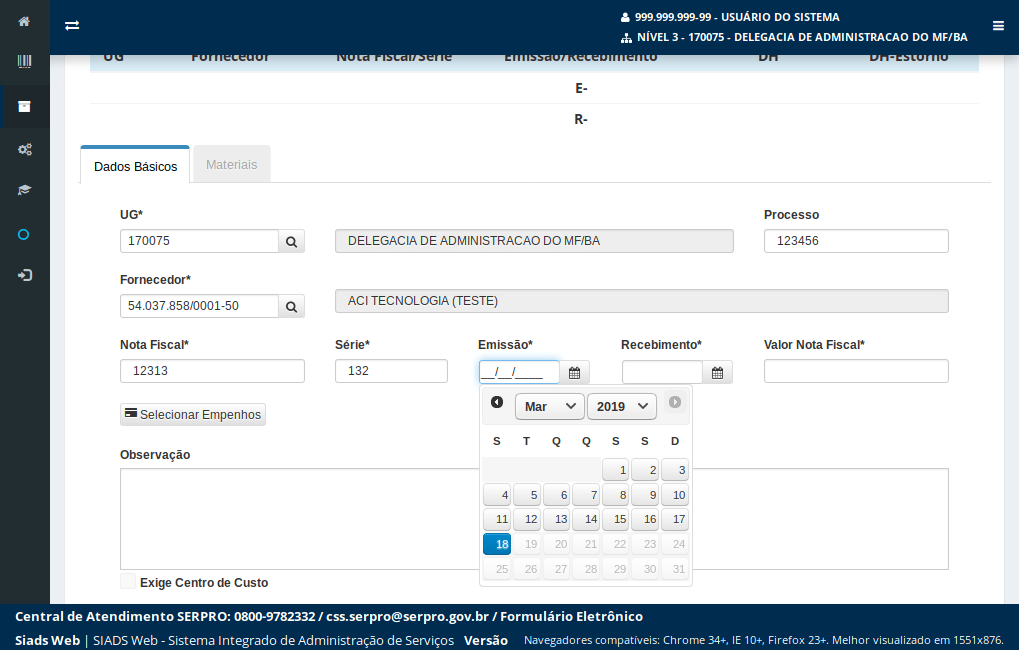Image resolution: width=1019 pixels, height=650 pixels.
Task: Select day 4 in the calendar
Action: pyautogui.click(x=497, y=495)
